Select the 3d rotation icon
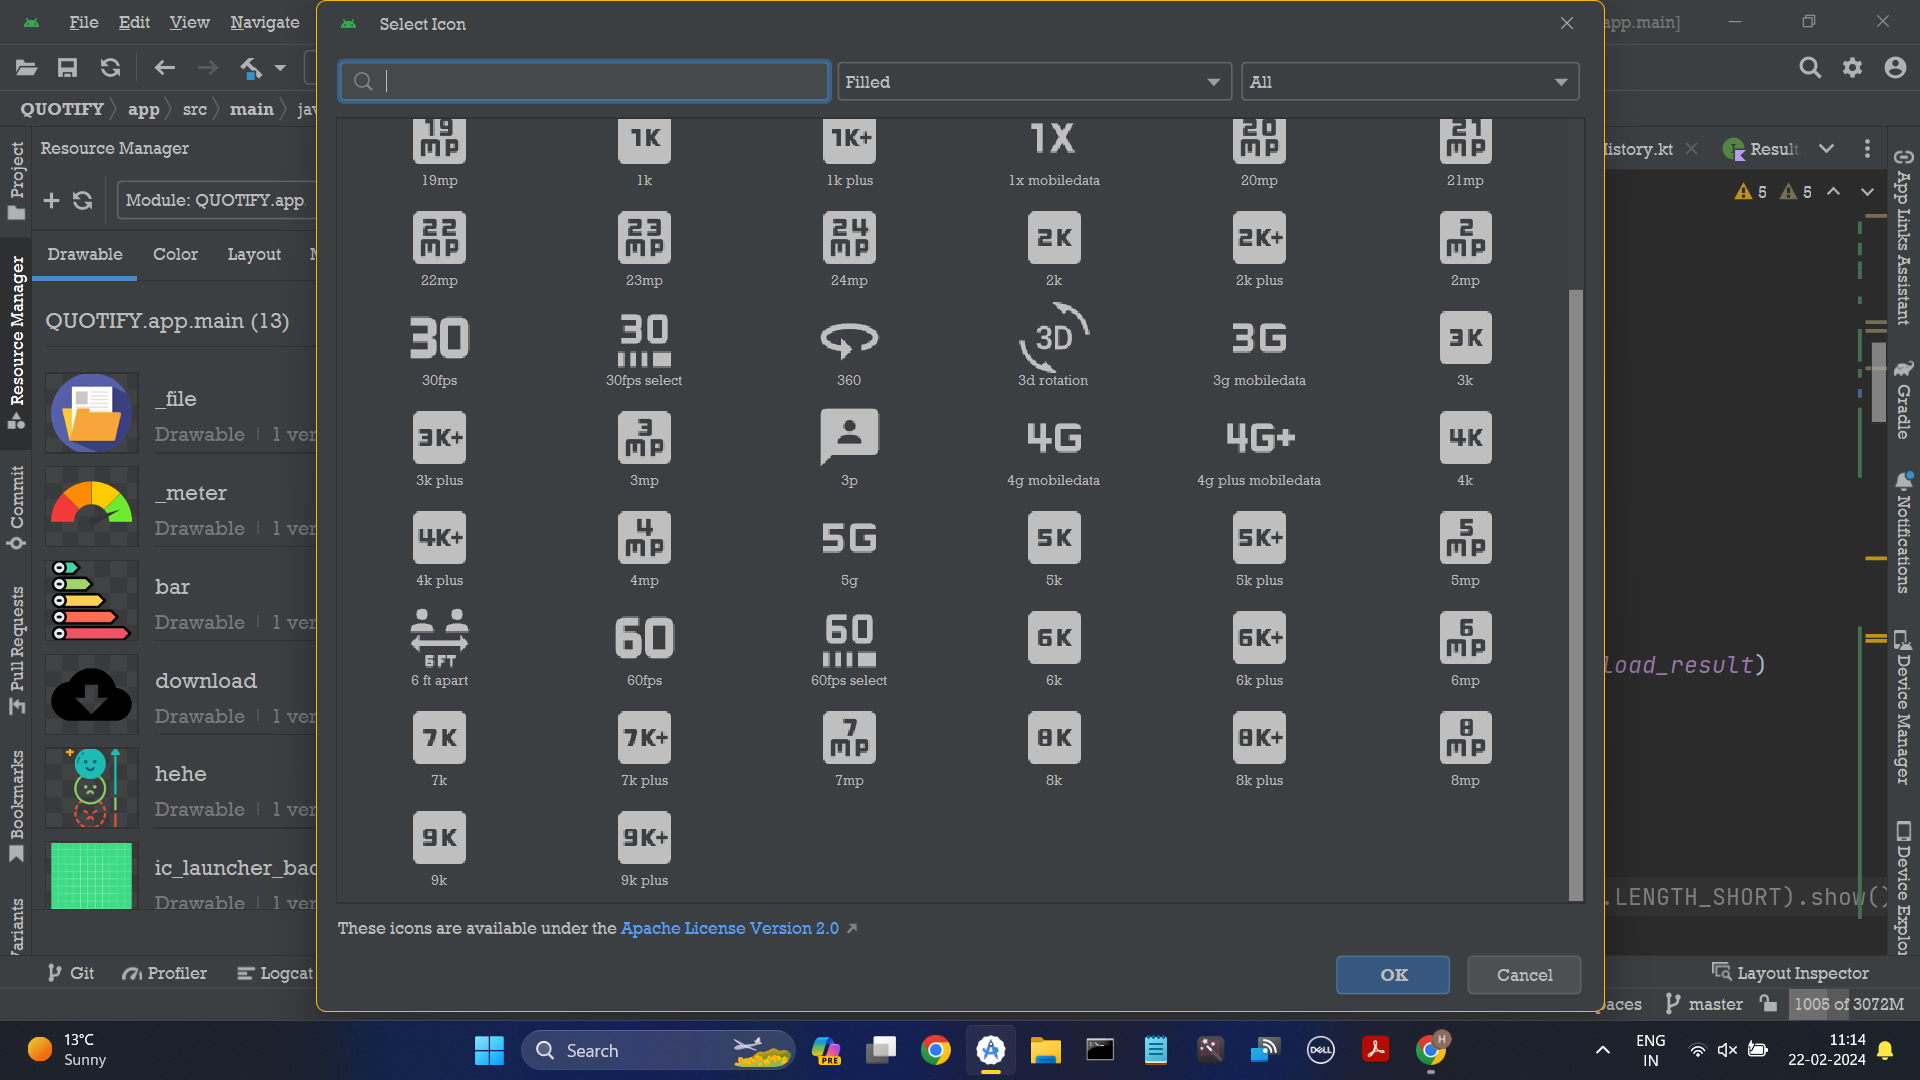1920x1080 pixels. coord(1053,338)
